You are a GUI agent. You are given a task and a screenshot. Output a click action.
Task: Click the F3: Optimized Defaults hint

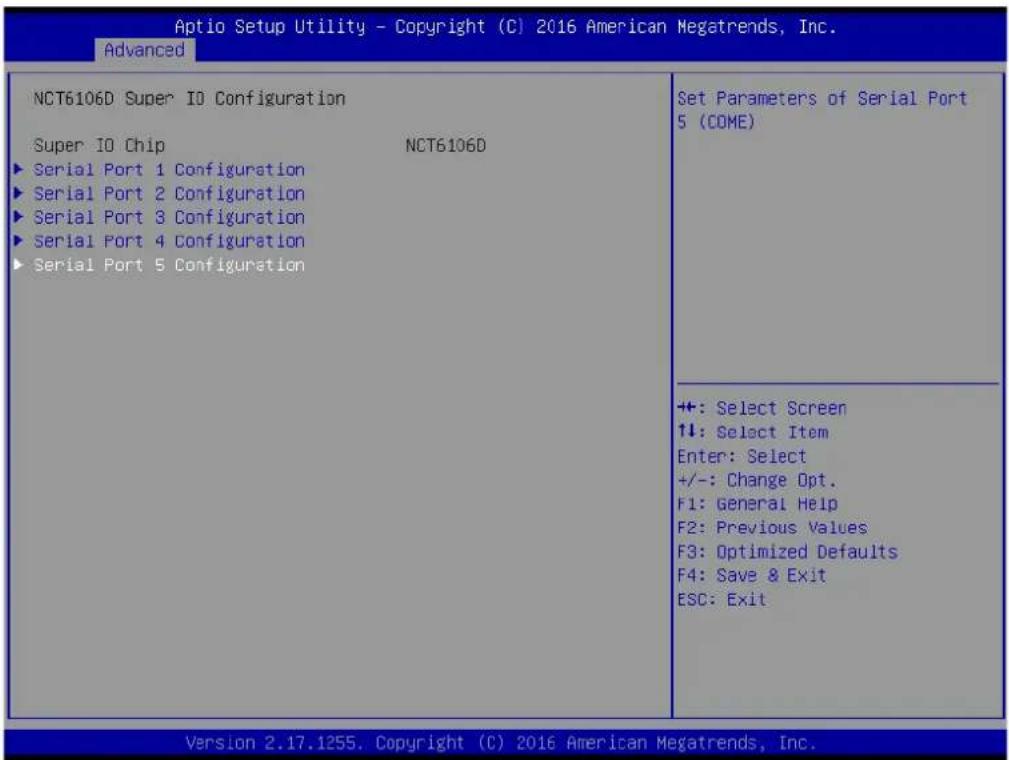(787, 552)
